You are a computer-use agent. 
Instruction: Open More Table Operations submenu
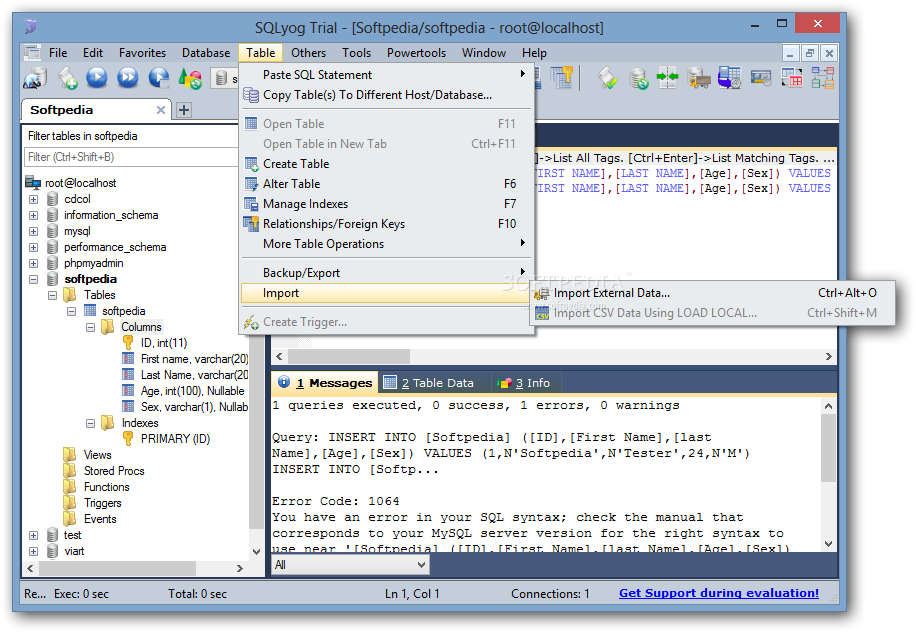coord(387,244)
